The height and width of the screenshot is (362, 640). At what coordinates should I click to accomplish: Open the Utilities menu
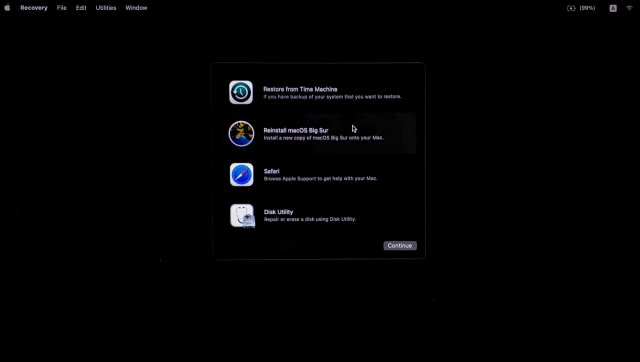pos(106,8)
